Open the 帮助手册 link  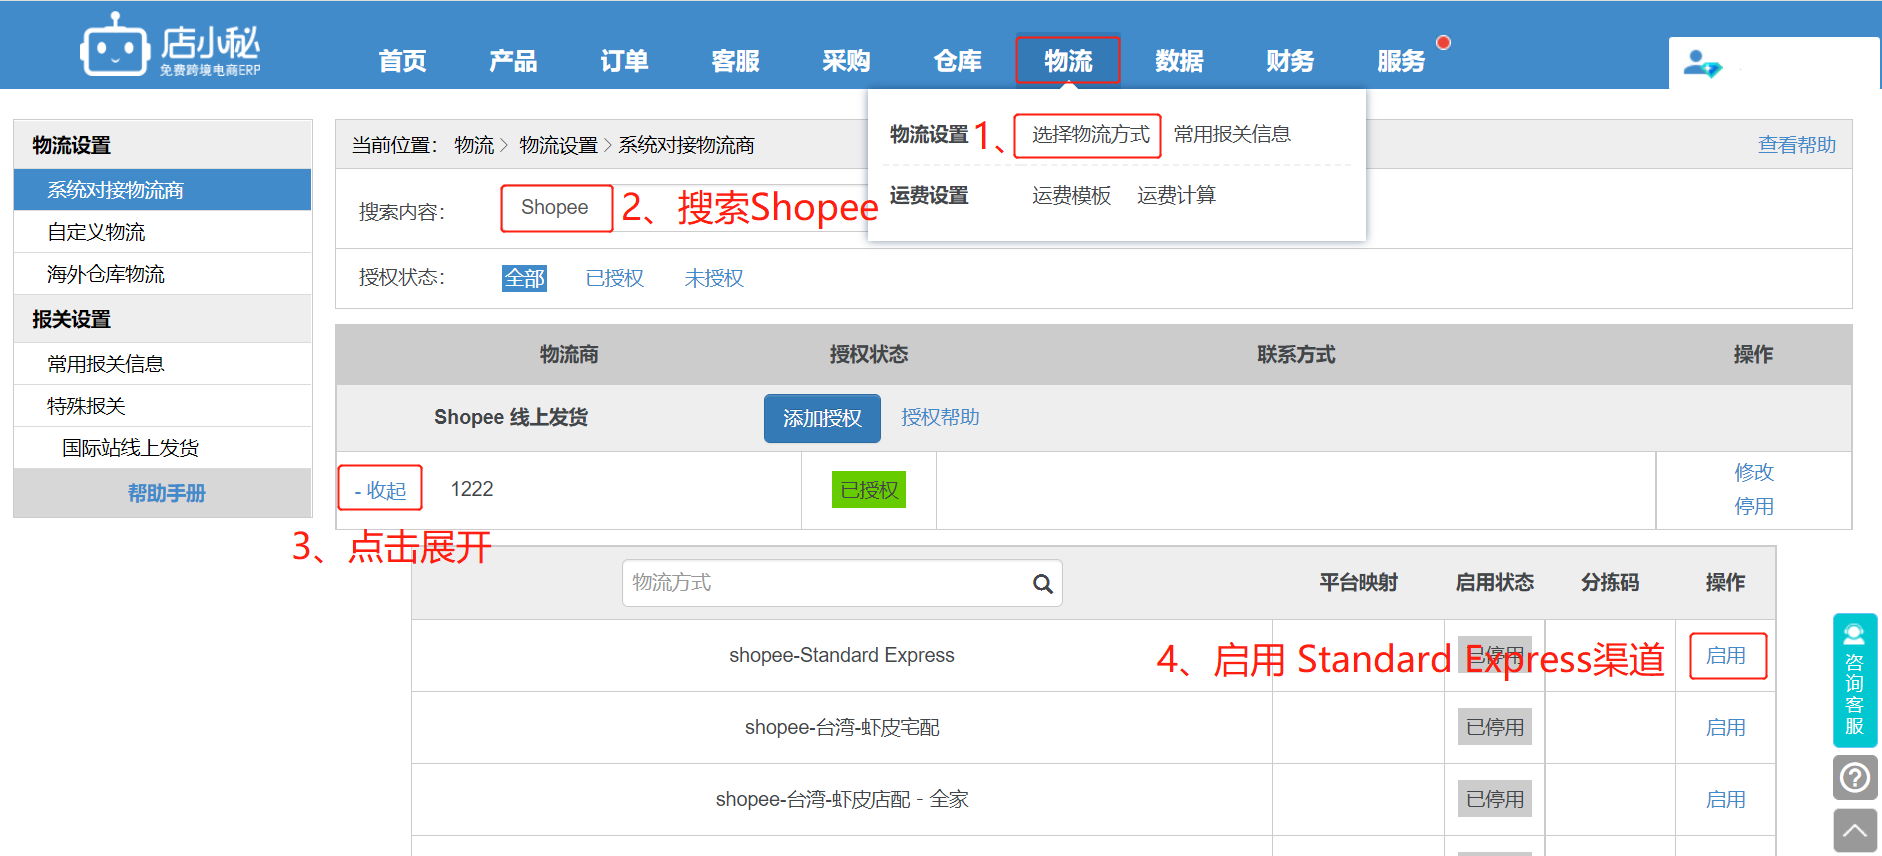[166, 493]
